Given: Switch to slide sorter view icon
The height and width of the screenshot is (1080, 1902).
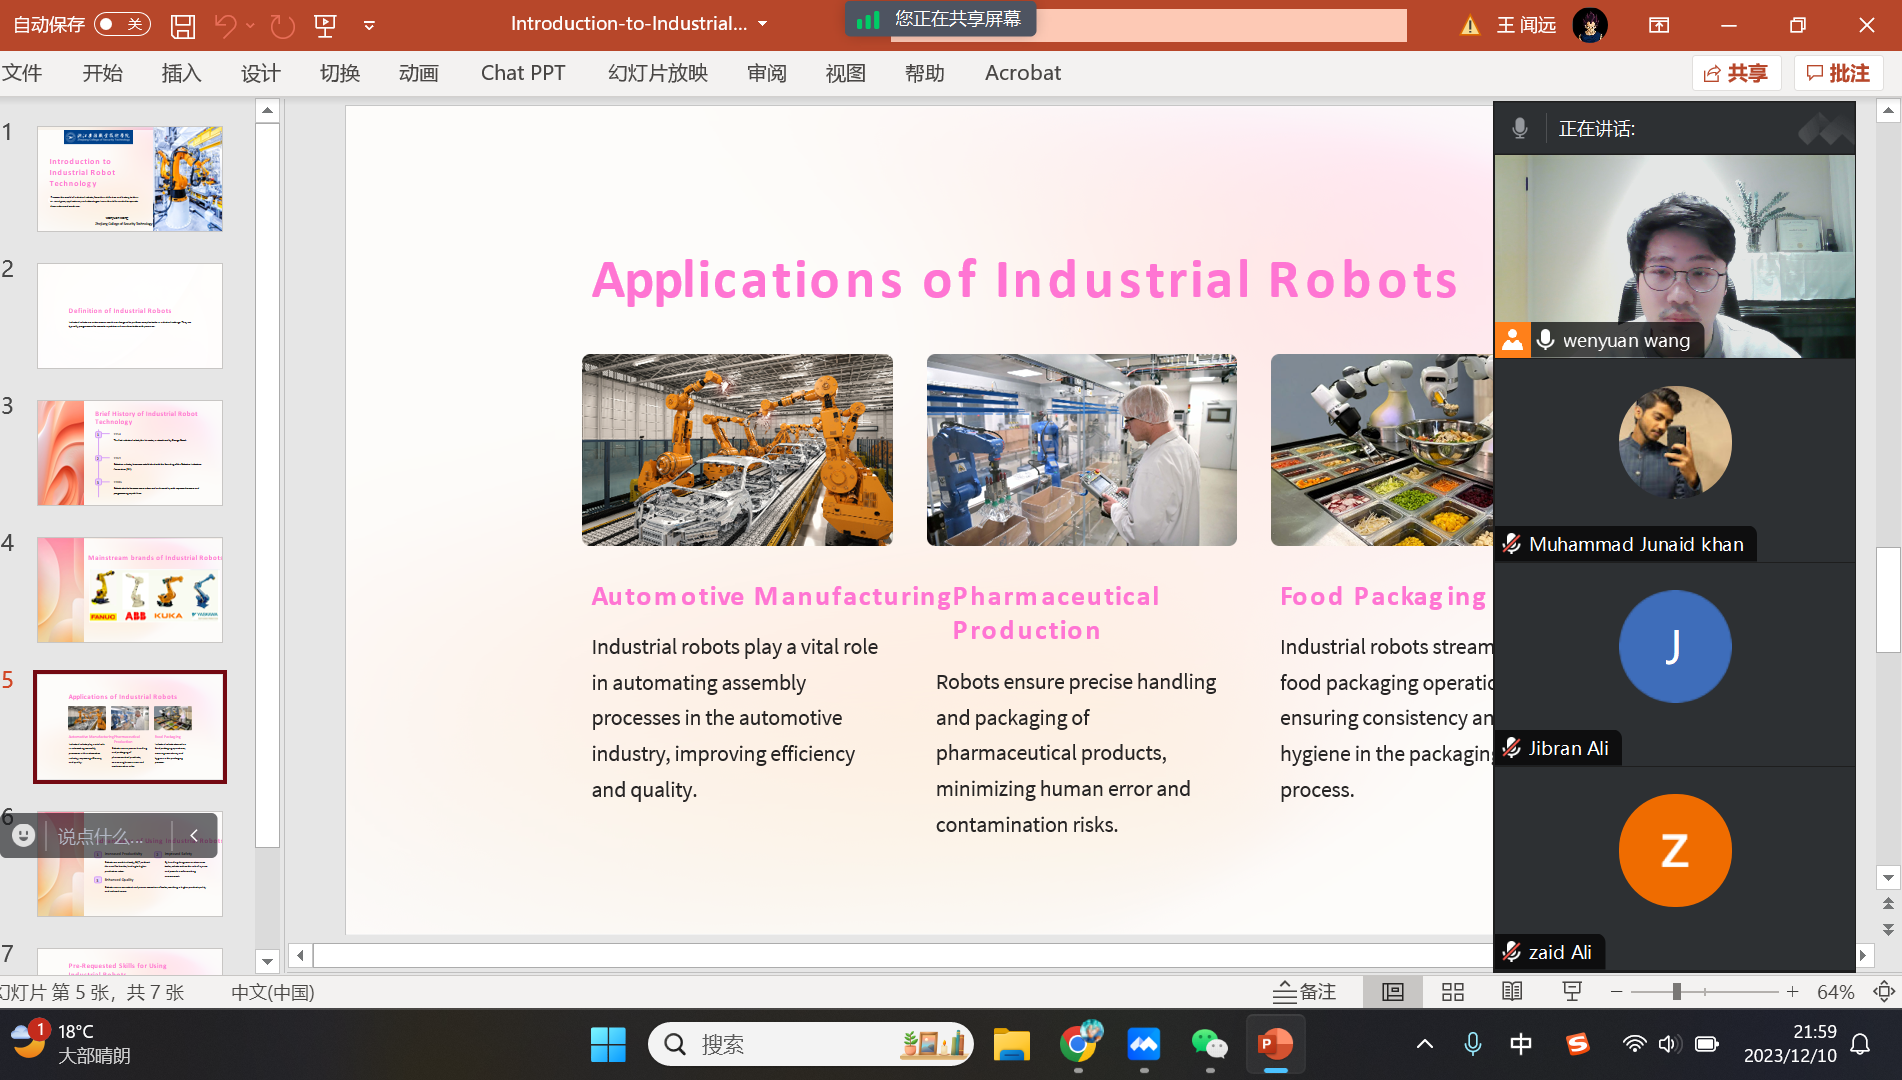Looking at the screenshot, I should click(x=1452, y=992).
